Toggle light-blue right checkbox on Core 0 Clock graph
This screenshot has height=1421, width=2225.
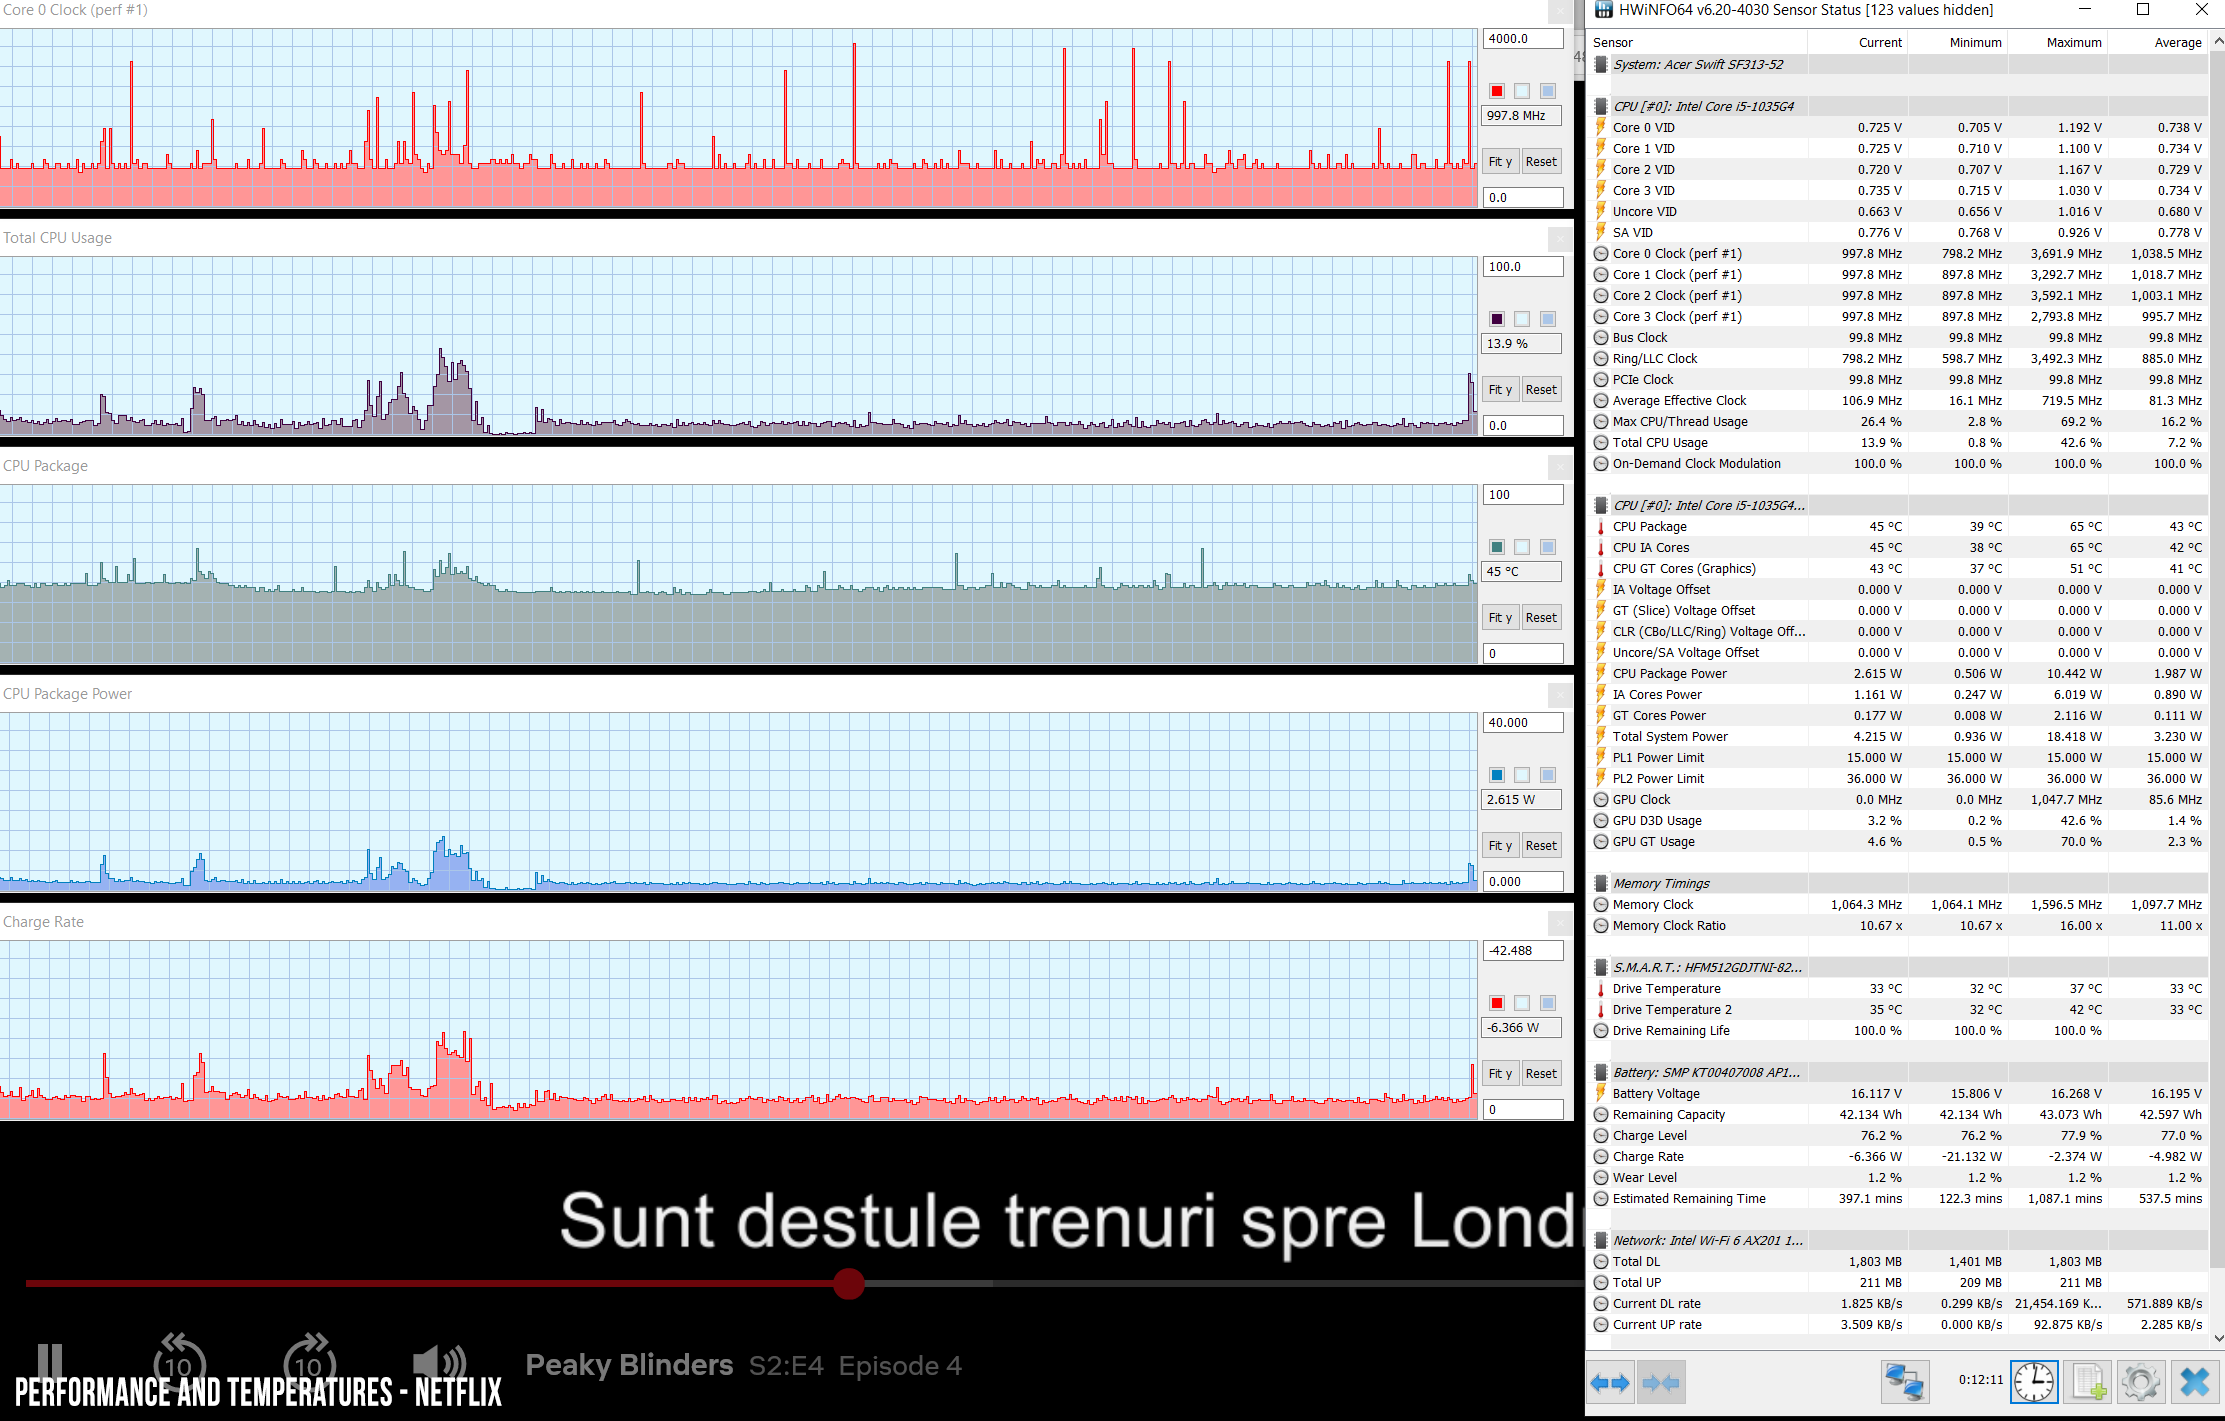[x=1548, y=91]
